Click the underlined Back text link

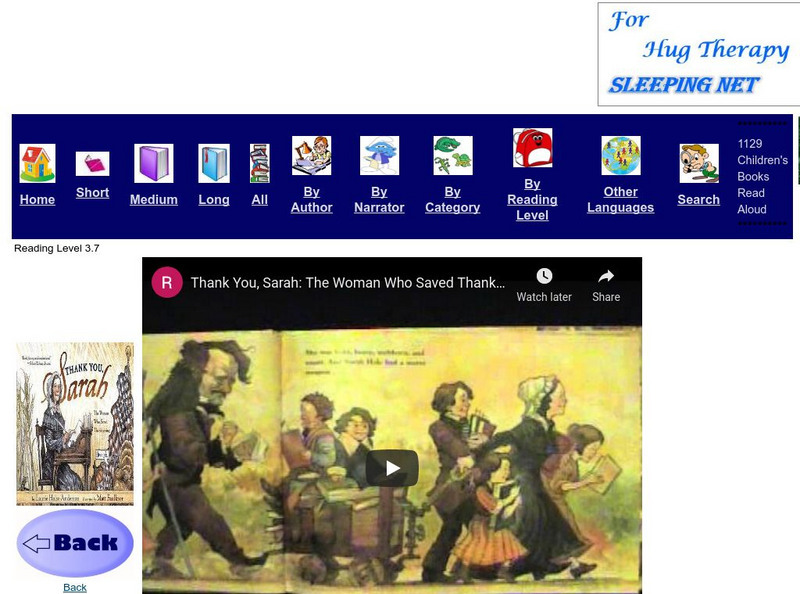point(73,588)
